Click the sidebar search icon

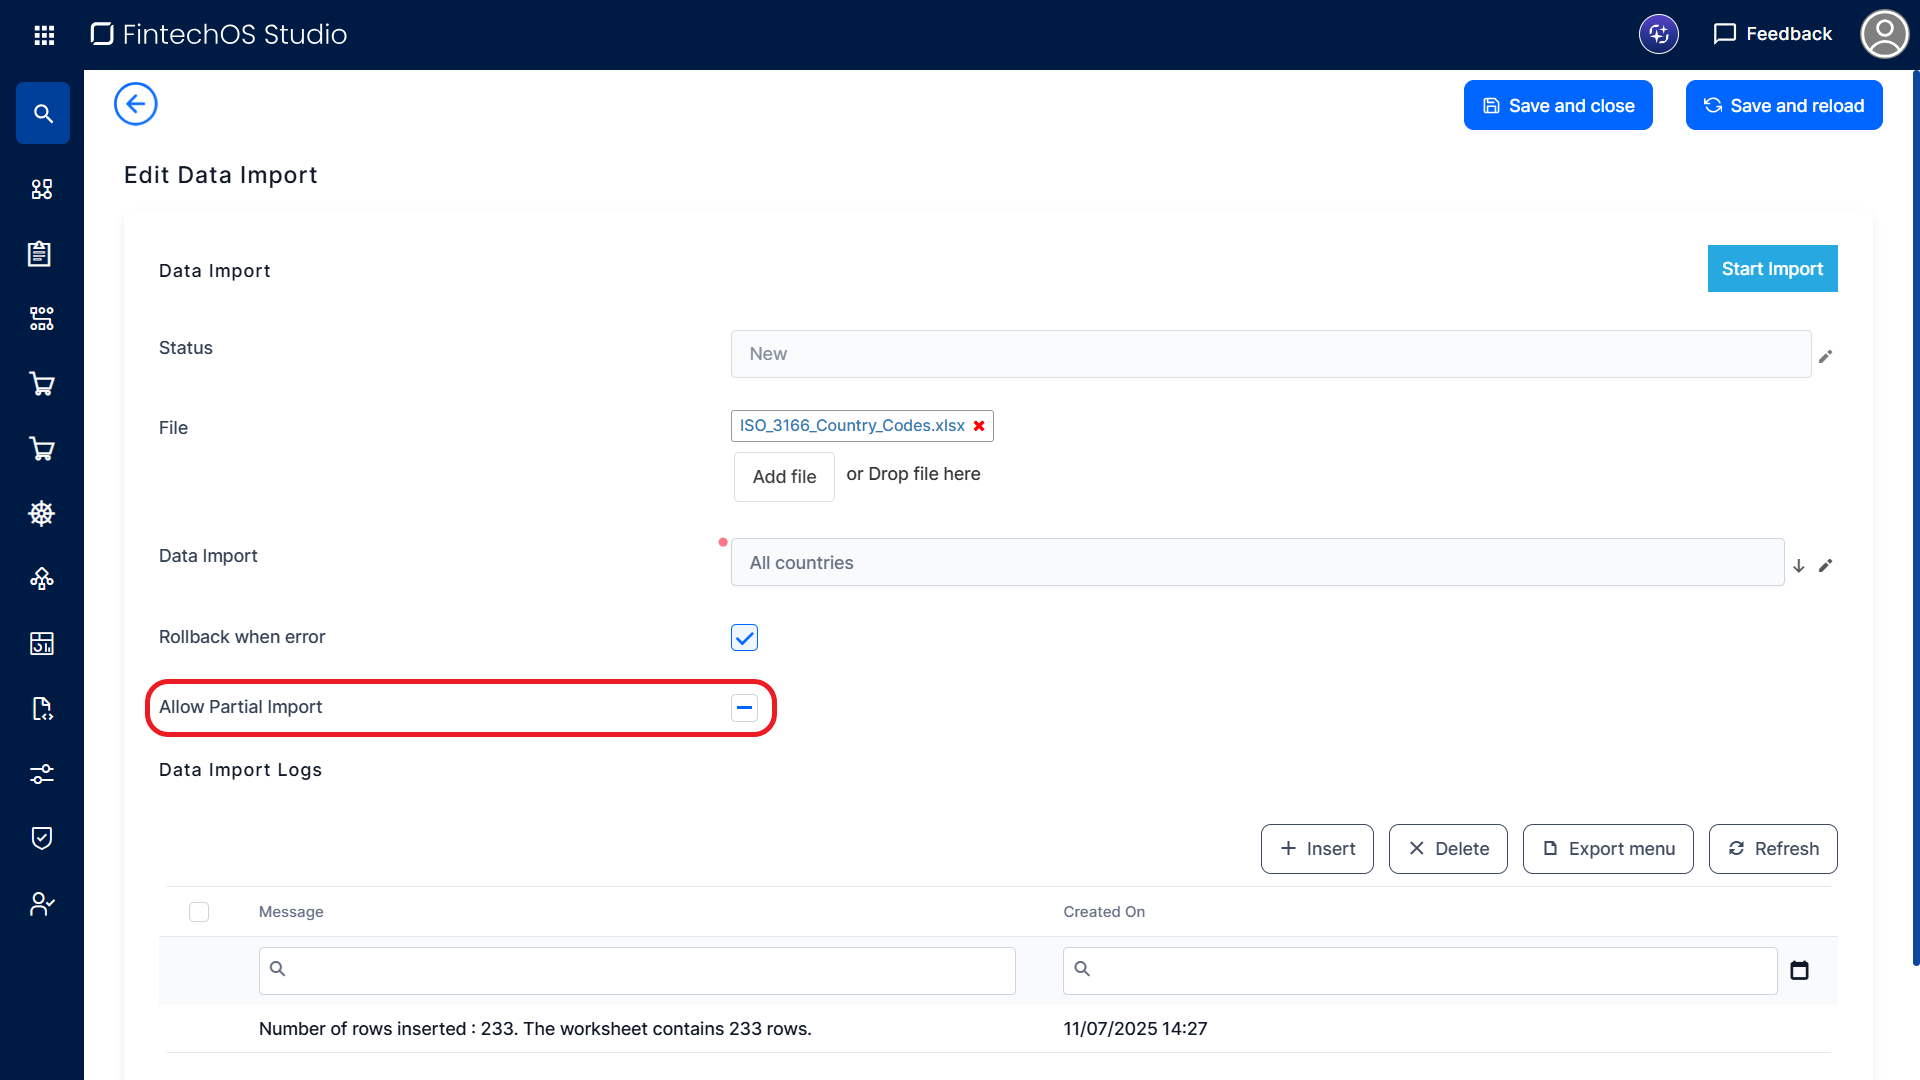[43, 113]
